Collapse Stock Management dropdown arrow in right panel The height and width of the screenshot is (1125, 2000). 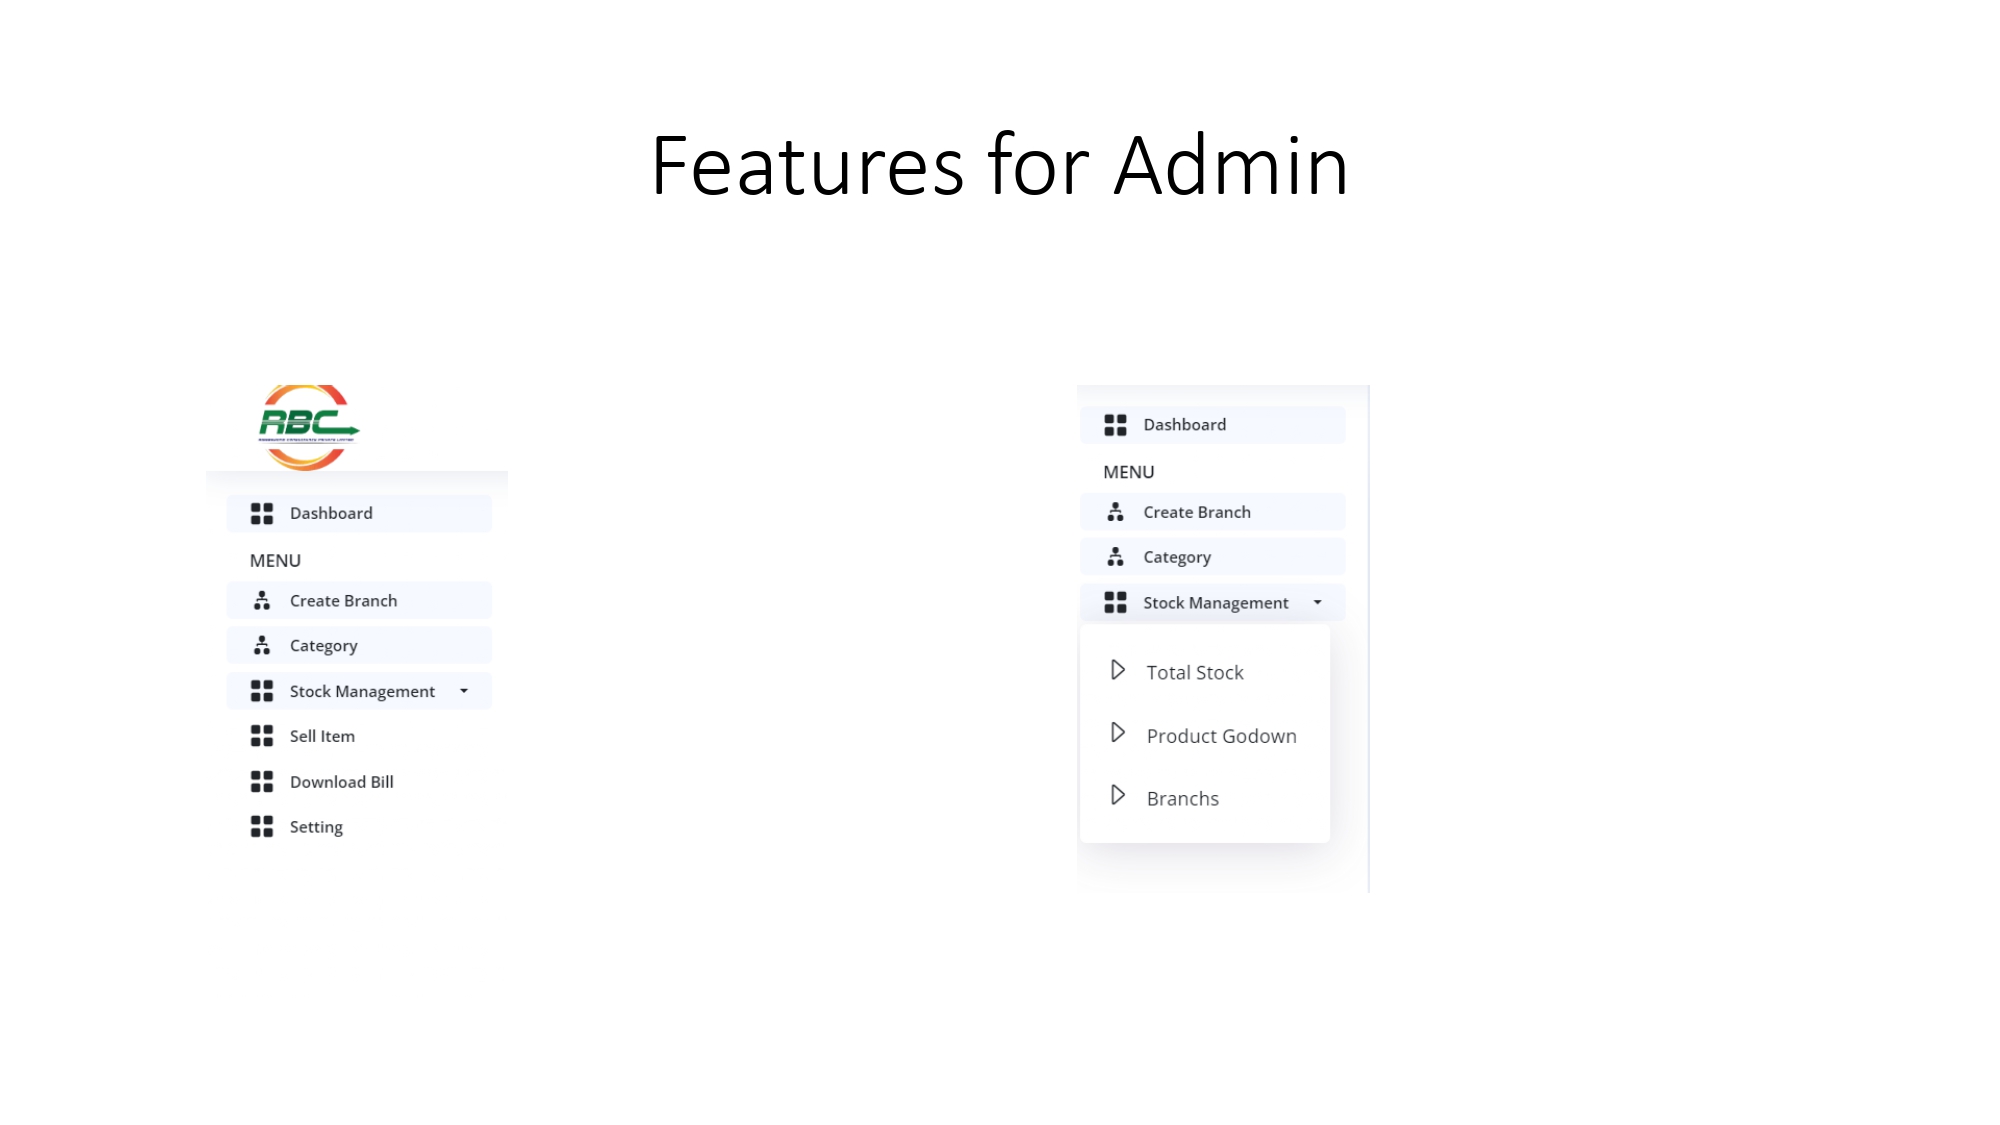1318,602
